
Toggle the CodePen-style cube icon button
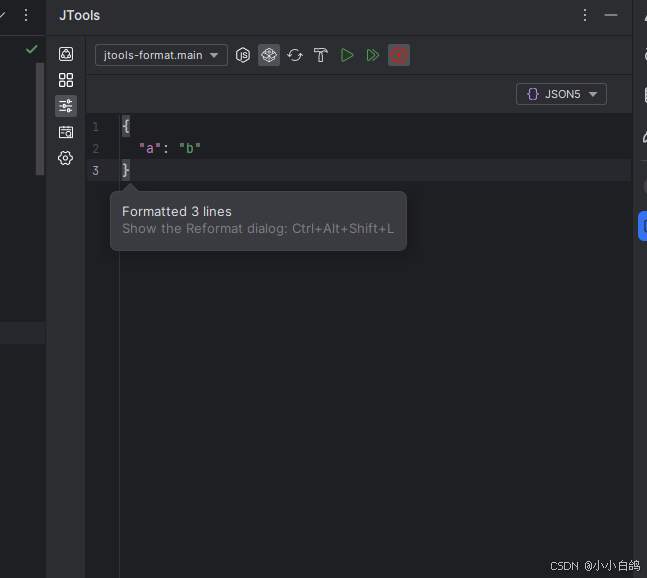[x=269, y=55]
